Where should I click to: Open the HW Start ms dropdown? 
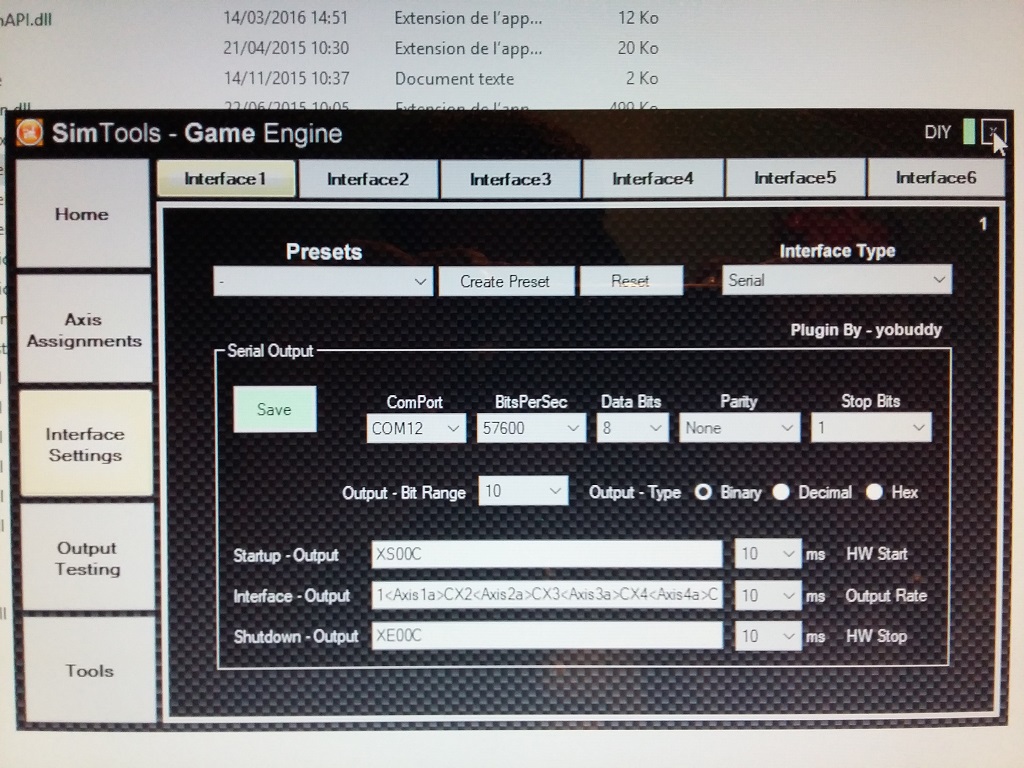pyautogui.click(x=768, y=554)
